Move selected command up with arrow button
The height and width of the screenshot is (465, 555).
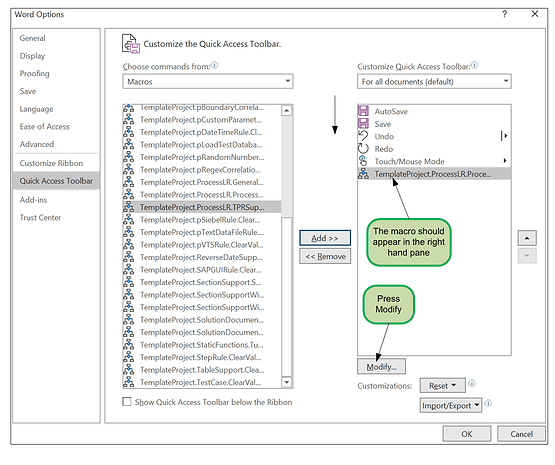[527, 238]
